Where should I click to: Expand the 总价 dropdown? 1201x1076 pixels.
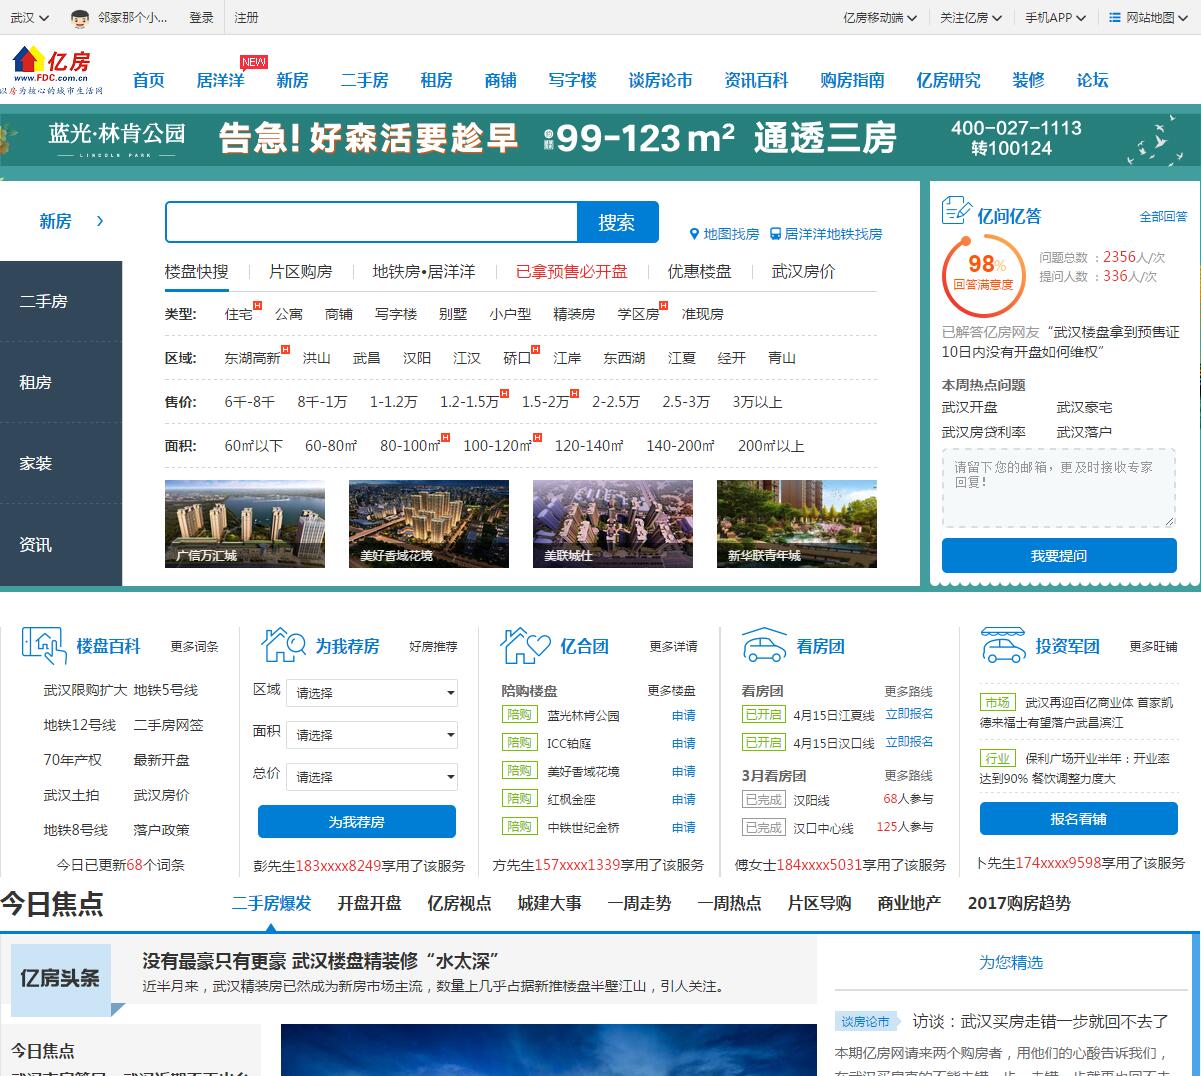click(x=371, y=777)
